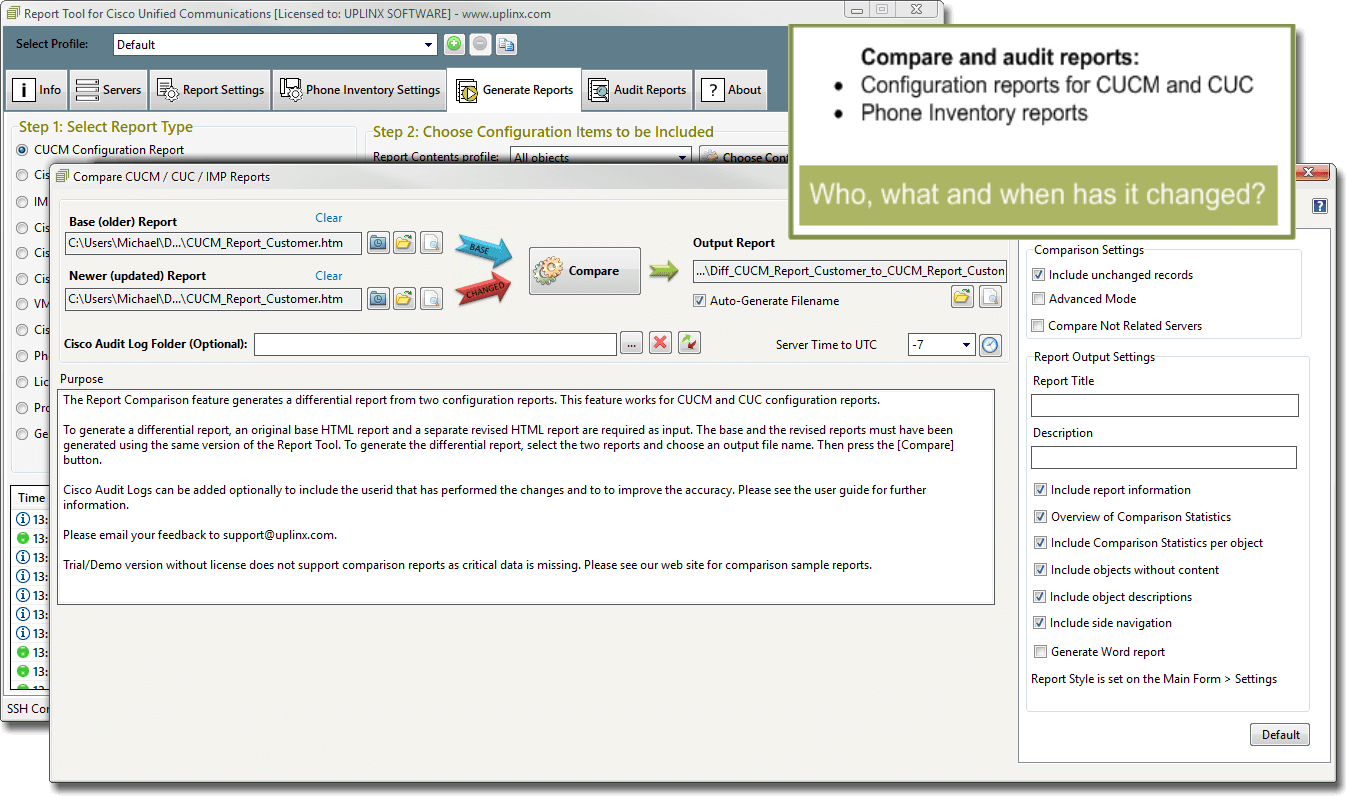
Task: Select the Generate Reports tab
Action: (515, 89)
